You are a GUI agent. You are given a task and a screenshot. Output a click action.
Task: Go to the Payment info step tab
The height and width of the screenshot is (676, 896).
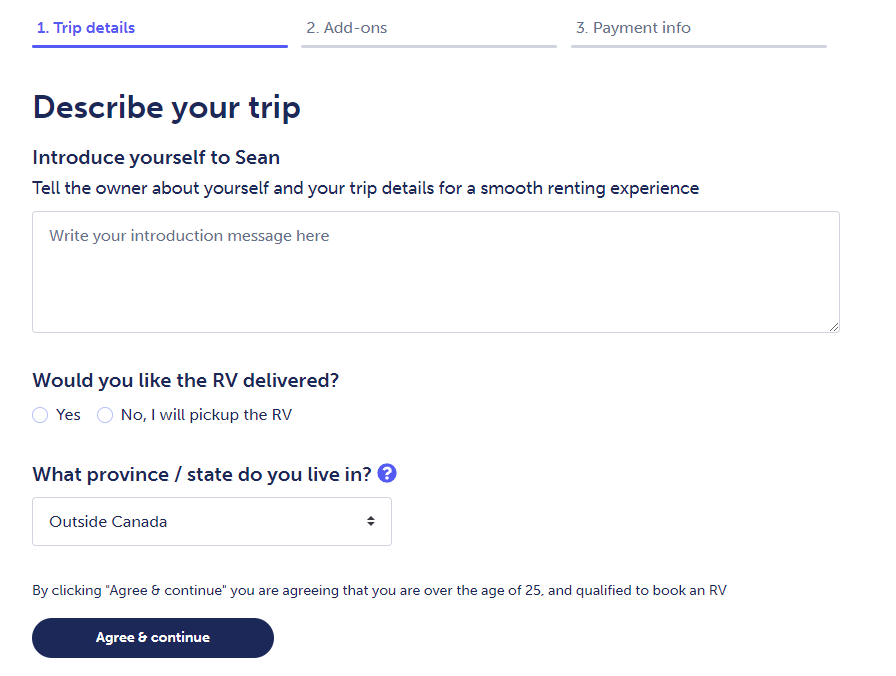pos(633,27)
